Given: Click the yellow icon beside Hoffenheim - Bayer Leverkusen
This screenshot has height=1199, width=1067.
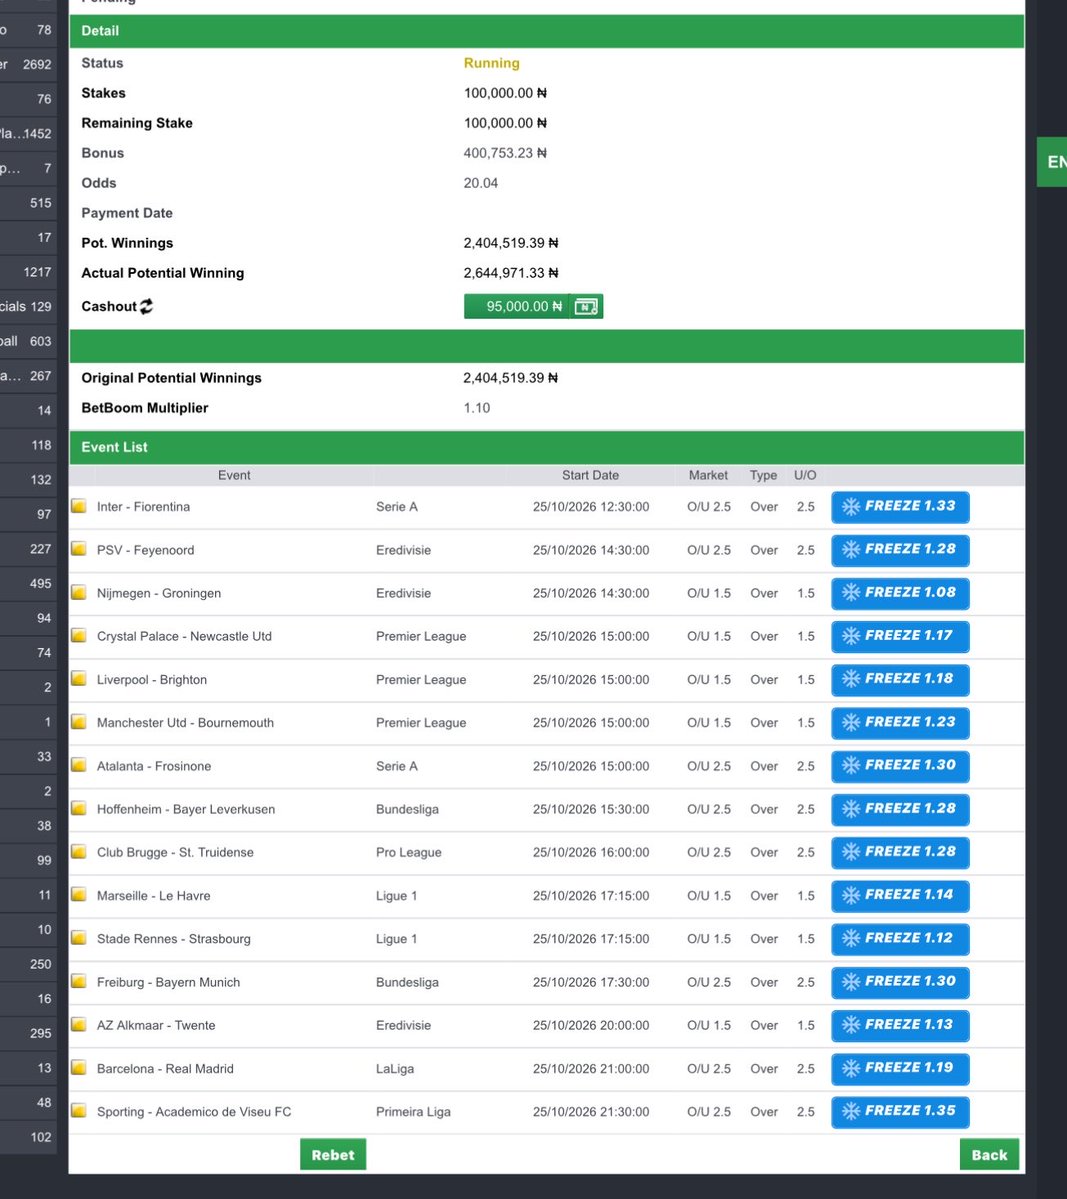Looking at the screenshot, I should tap(79, 808).
